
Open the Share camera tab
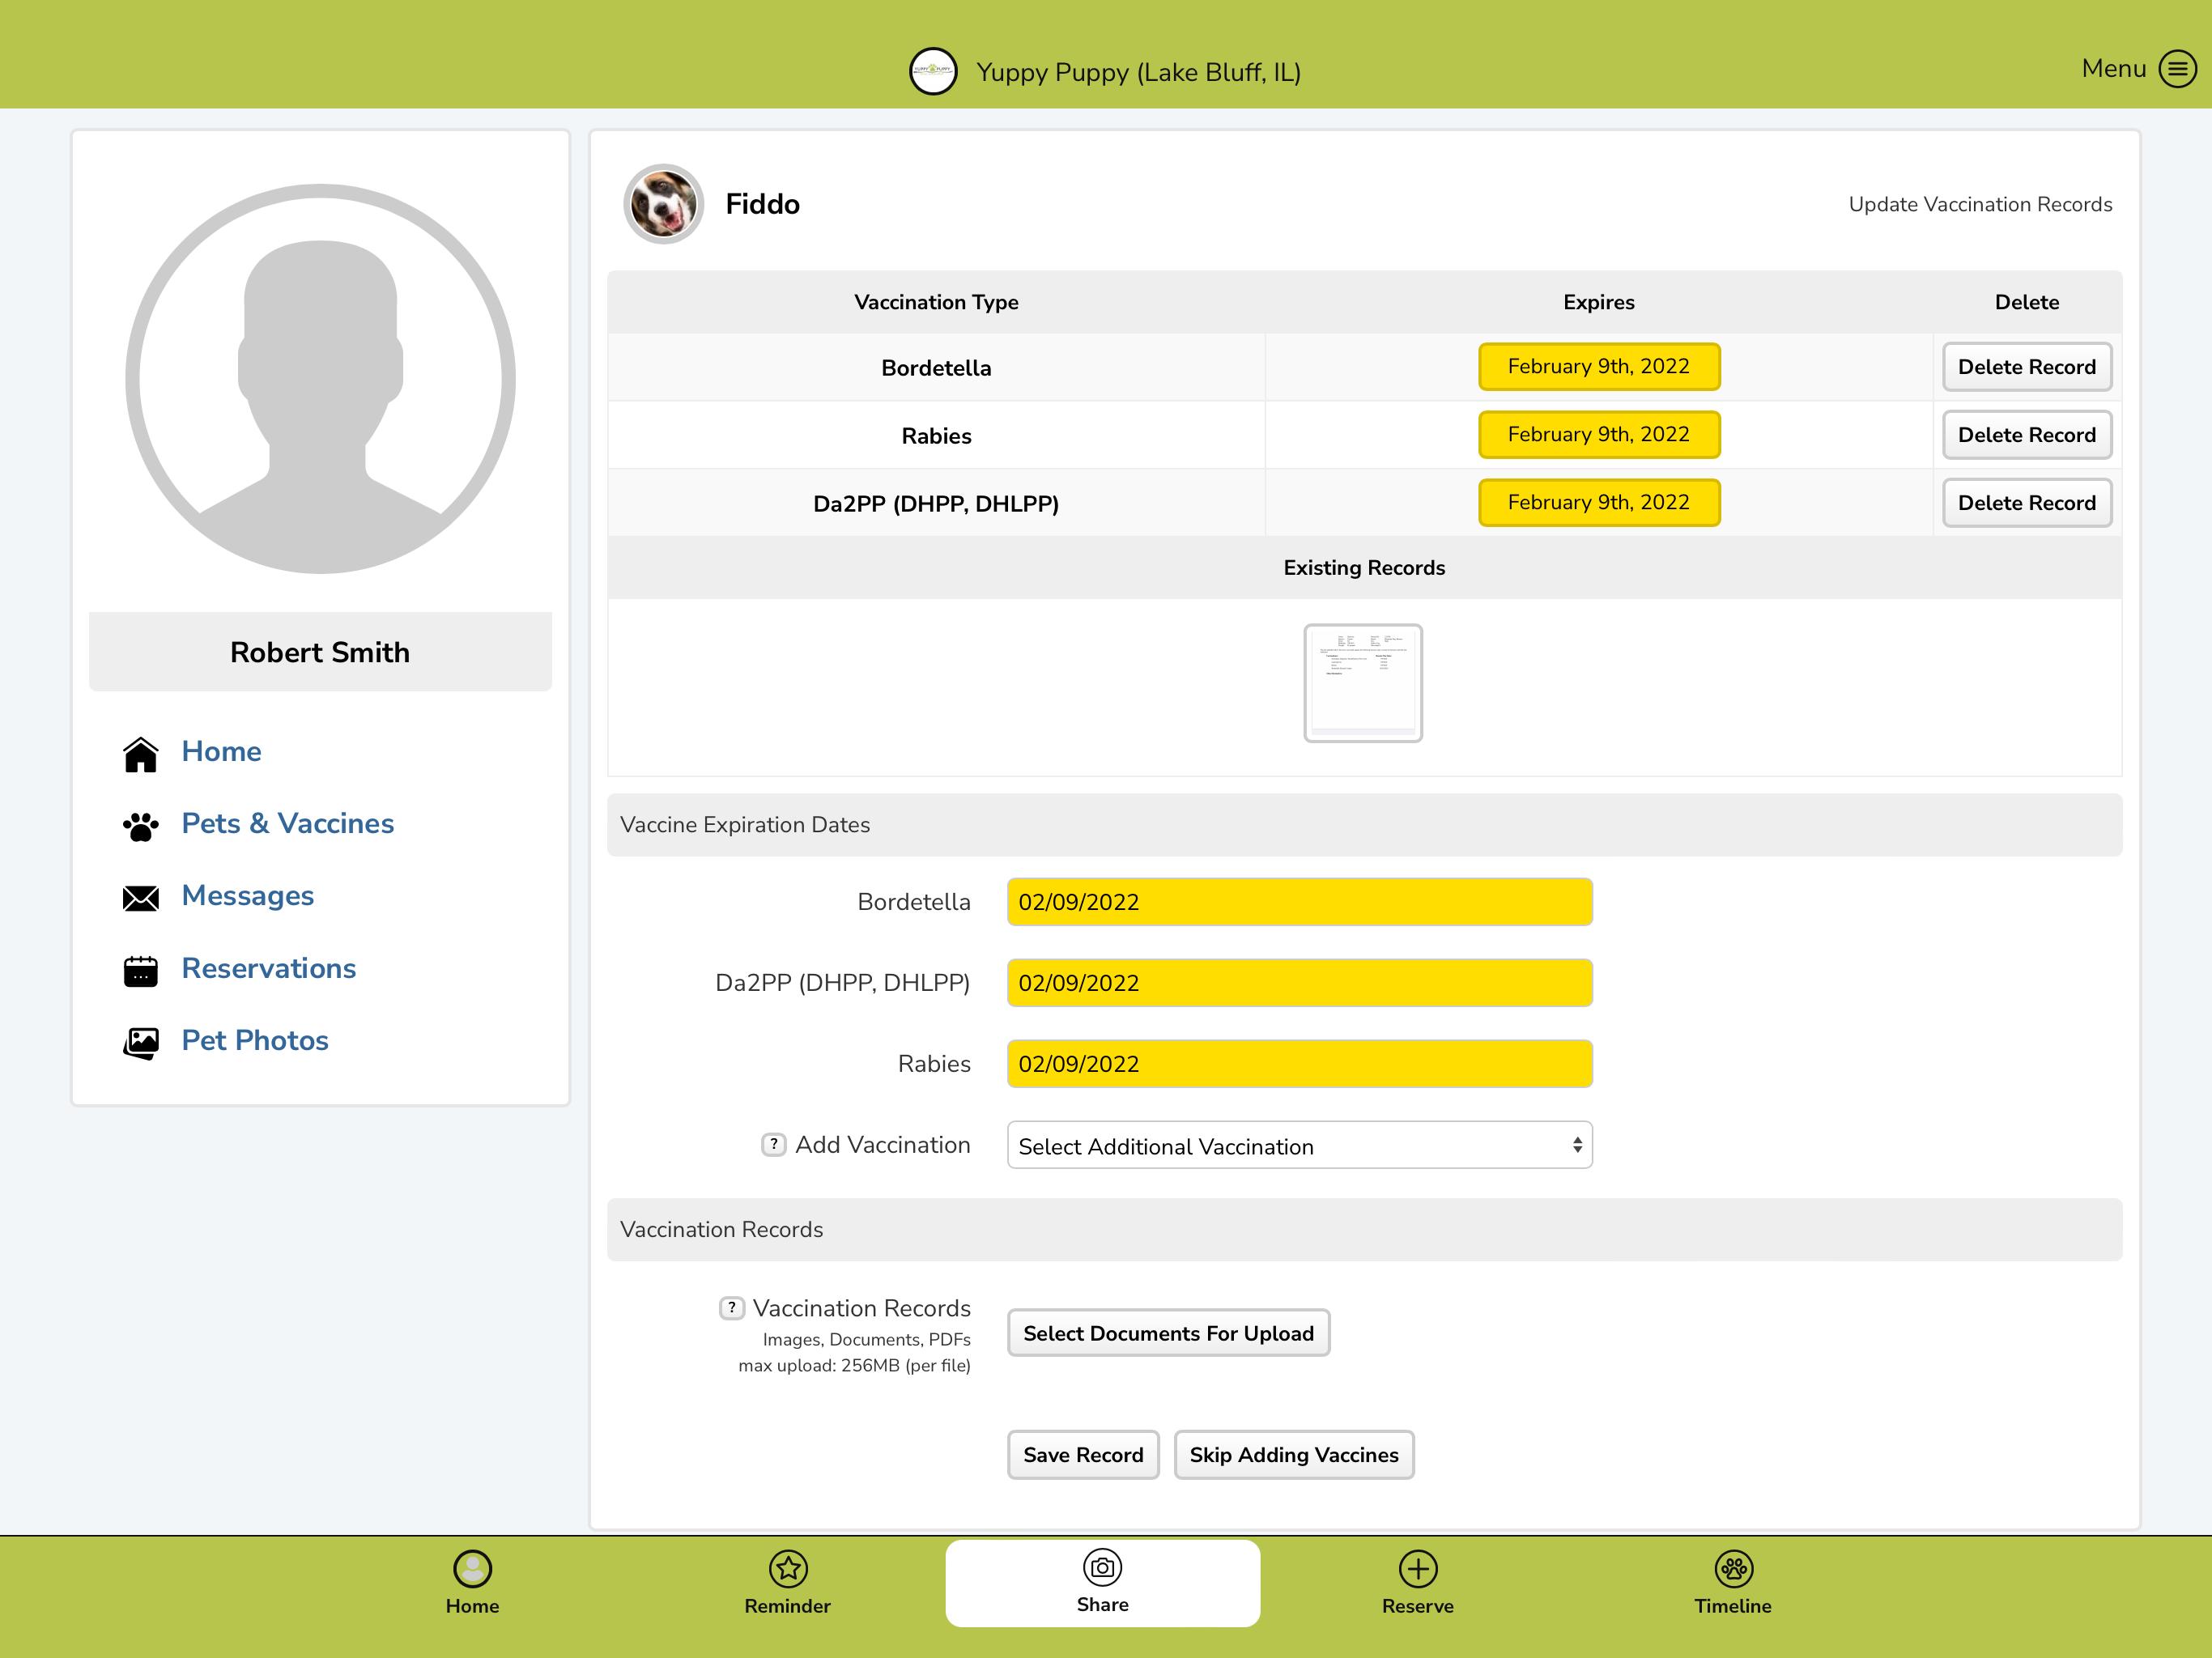tap(1102, 1582)
